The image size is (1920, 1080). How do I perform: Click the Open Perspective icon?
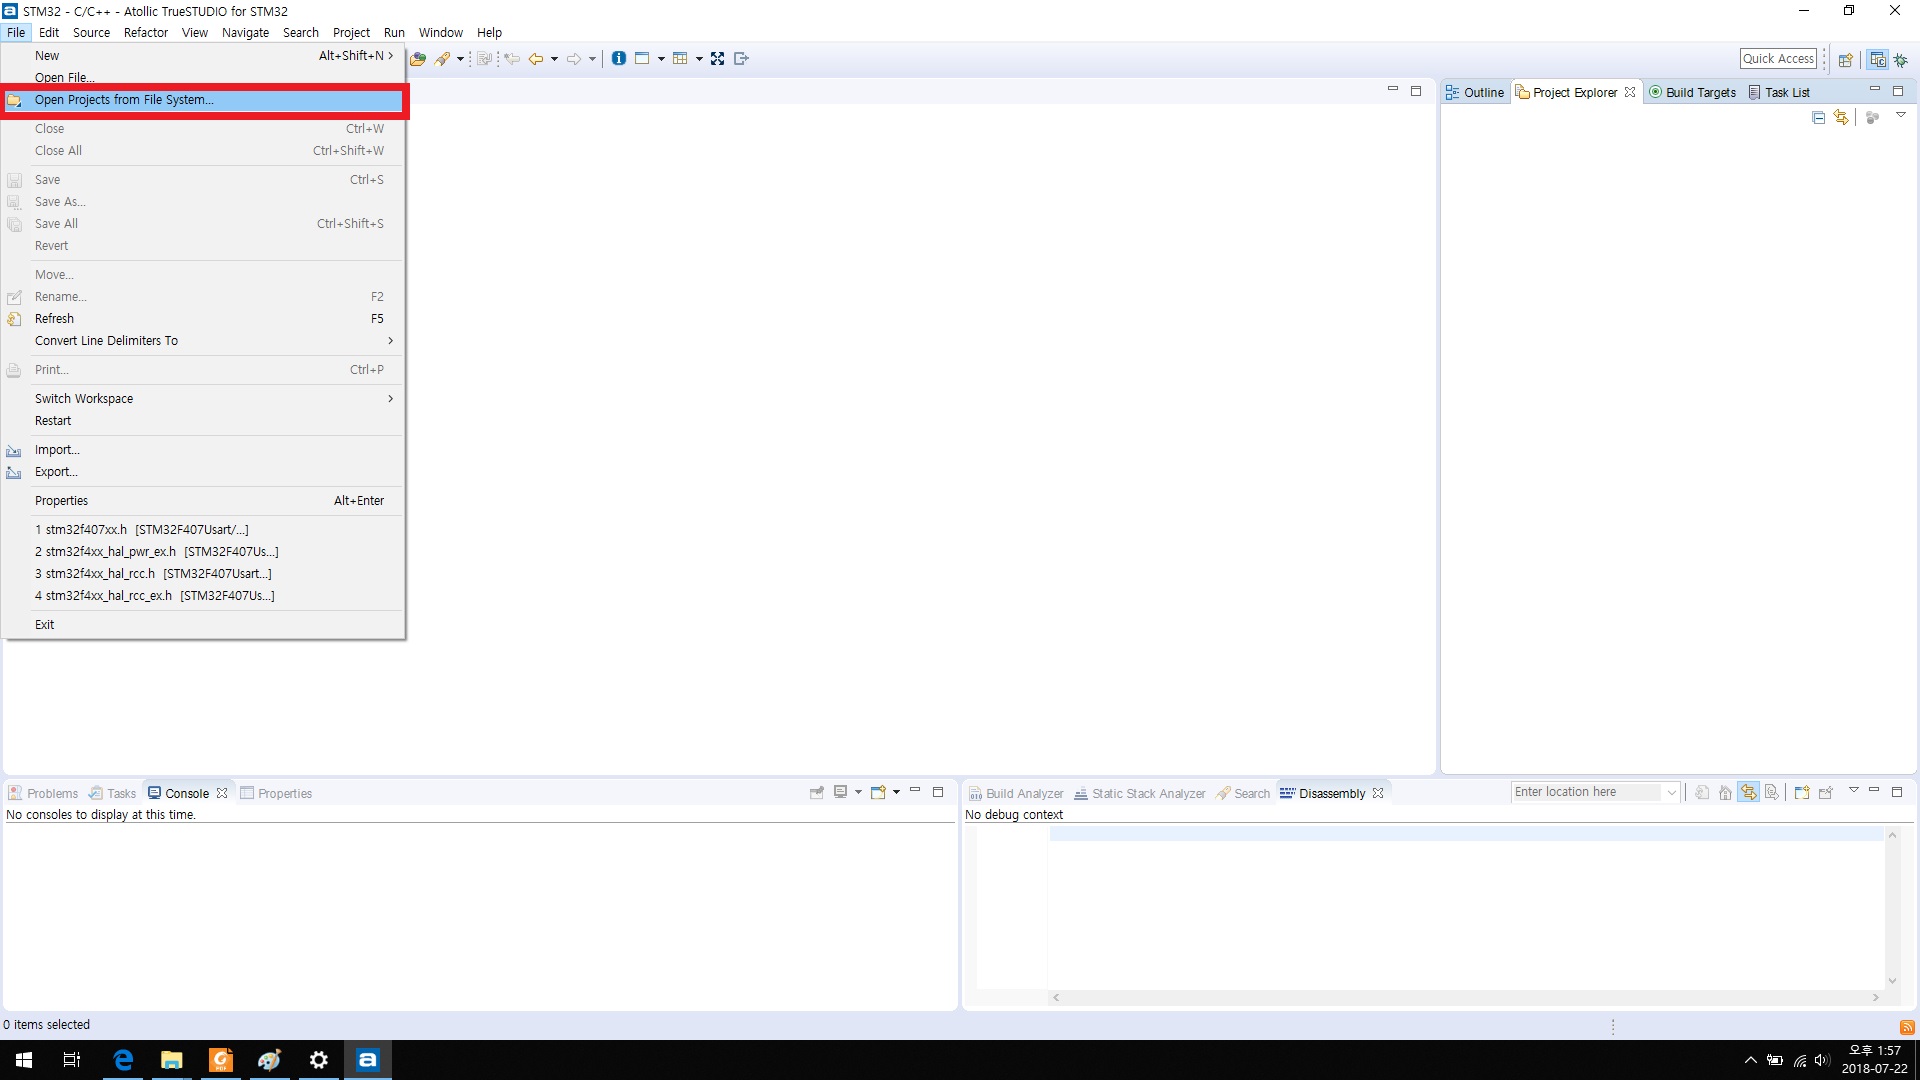coord(1846,60)
